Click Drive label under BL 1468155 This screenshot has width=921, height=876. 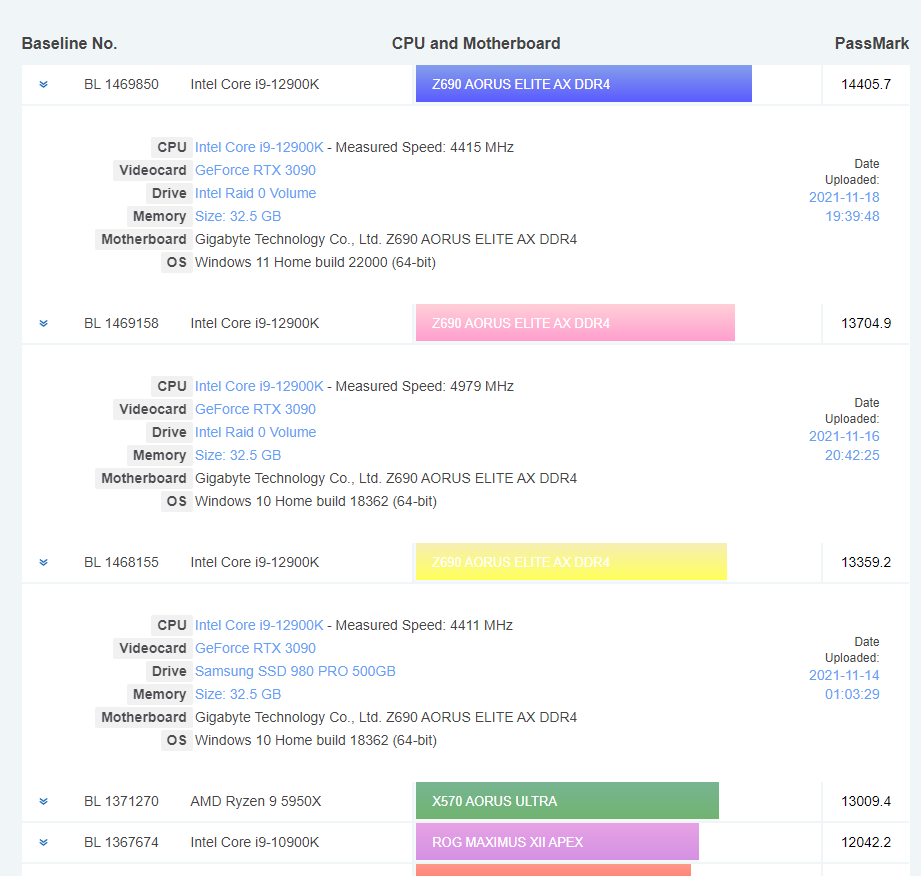pyautogui.click(x=169, y=671)
